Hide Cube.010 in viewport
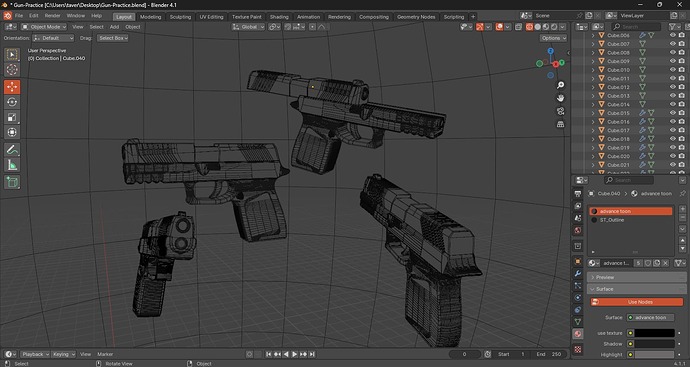The width and height of the screenshot is (690, 367). click(672, 70)
